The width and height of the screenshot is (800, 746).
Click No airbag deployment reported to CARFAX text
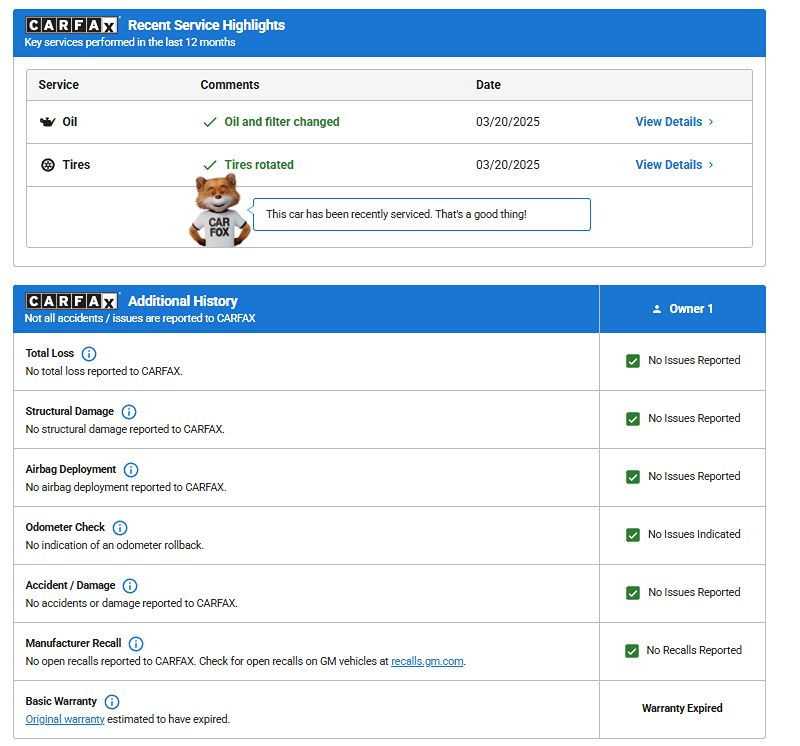point(126,487)
